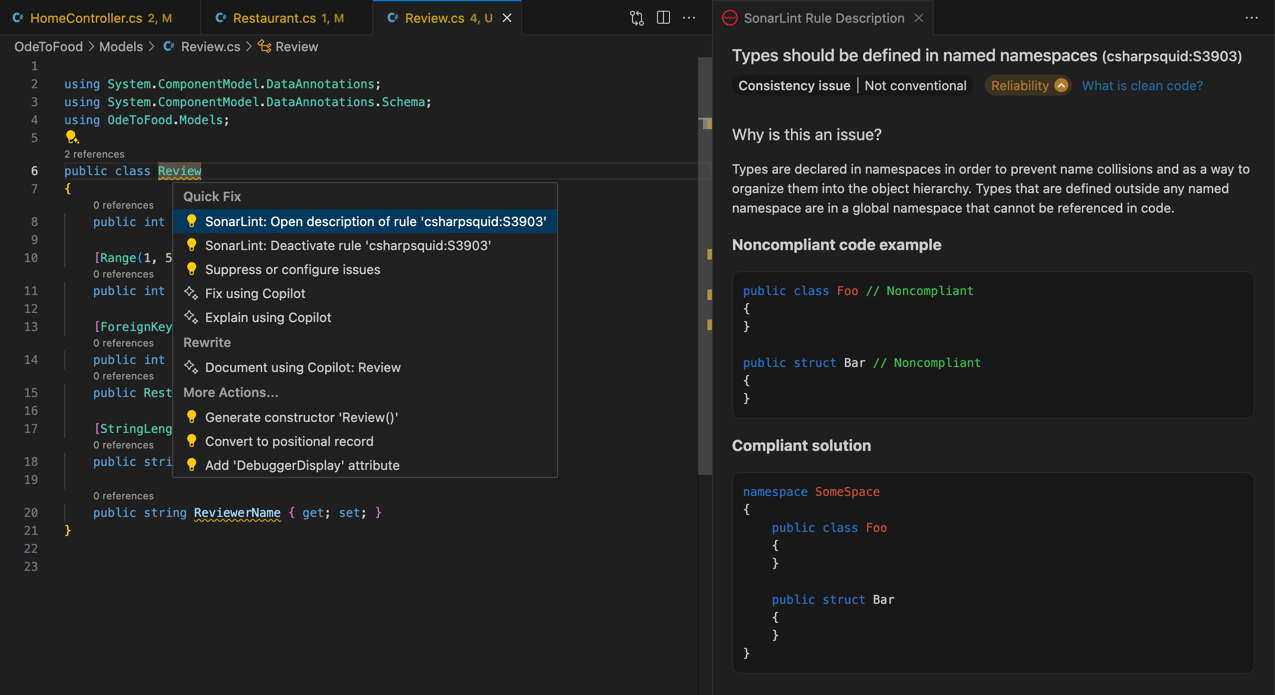Select Explain using Copilot option
This screenshot has width=1275, height=695.
click(x=267, y=318)
